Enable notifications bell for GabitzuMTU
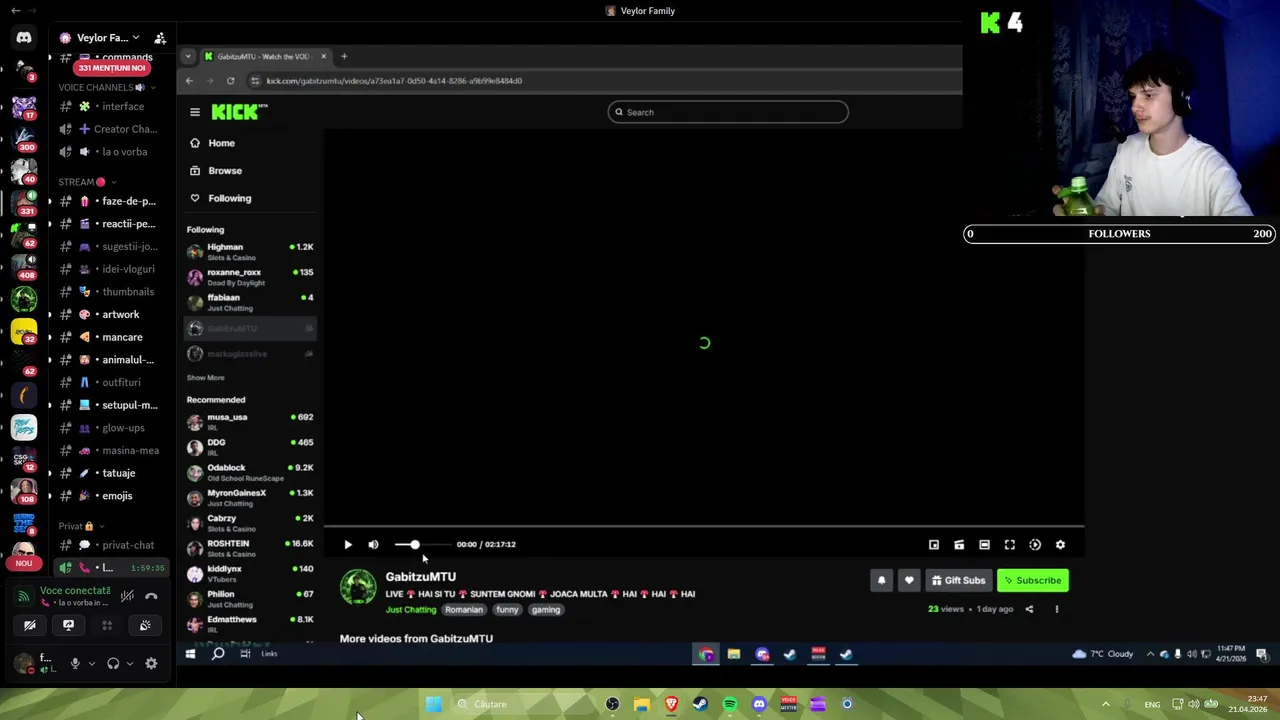 881,580
